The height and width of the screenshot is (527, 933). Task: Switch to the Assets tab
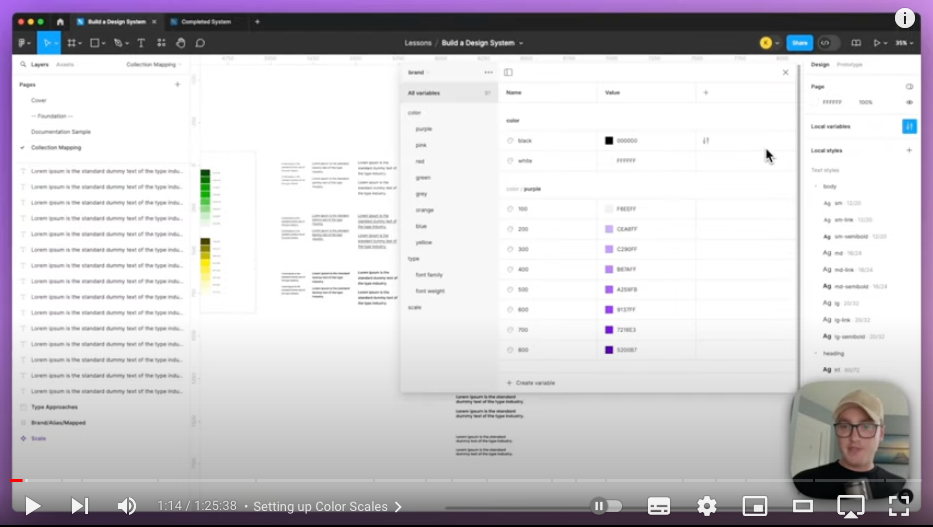[x=65, y=64]
